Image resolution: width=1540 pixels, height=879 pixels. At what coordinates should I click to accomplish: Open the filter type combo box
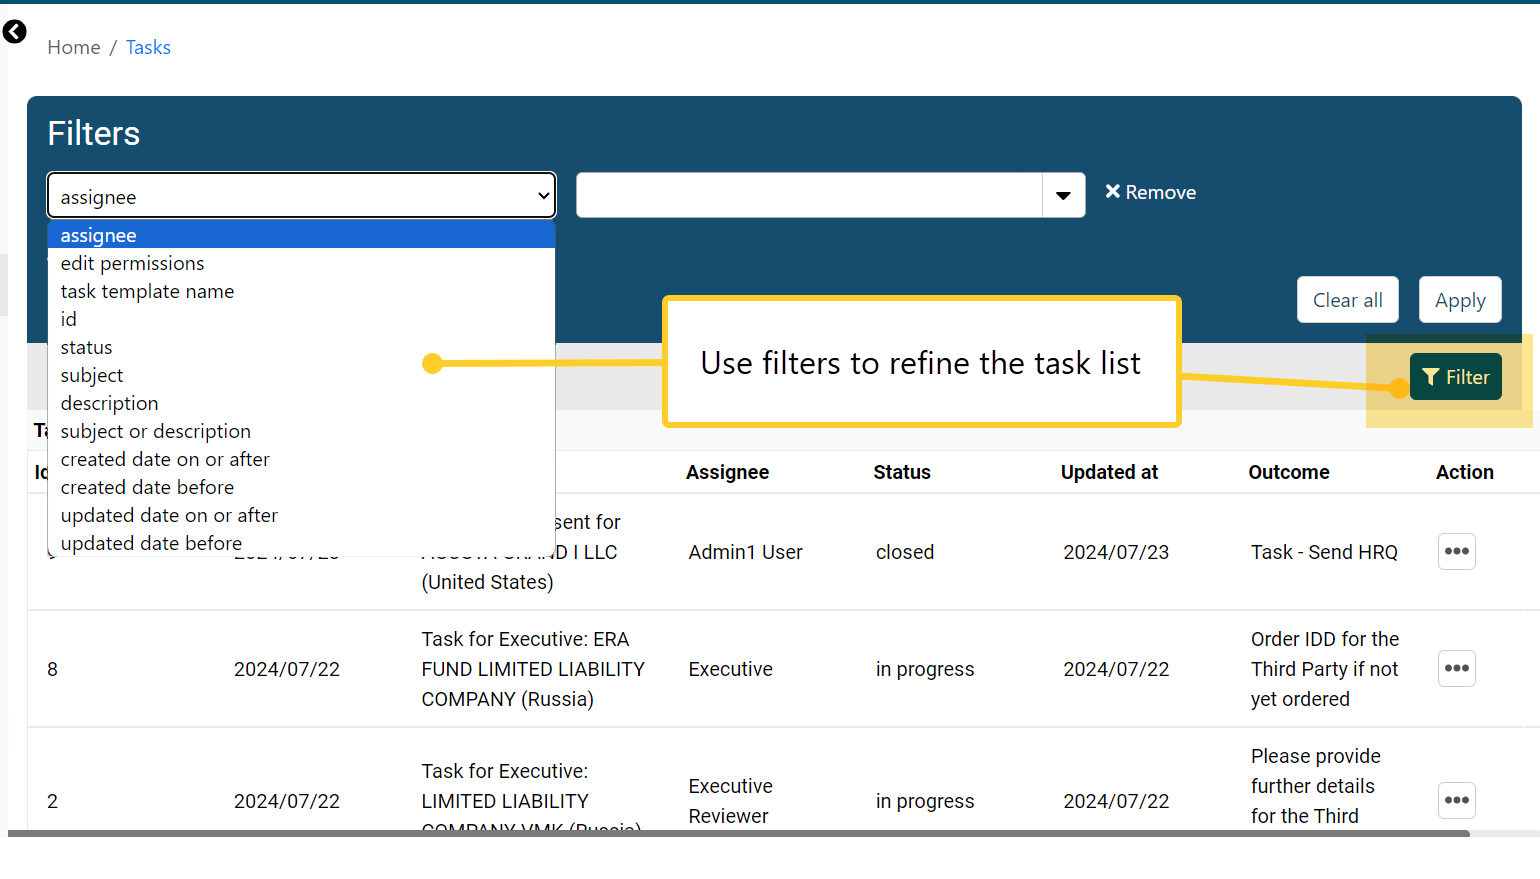(300, 195)
